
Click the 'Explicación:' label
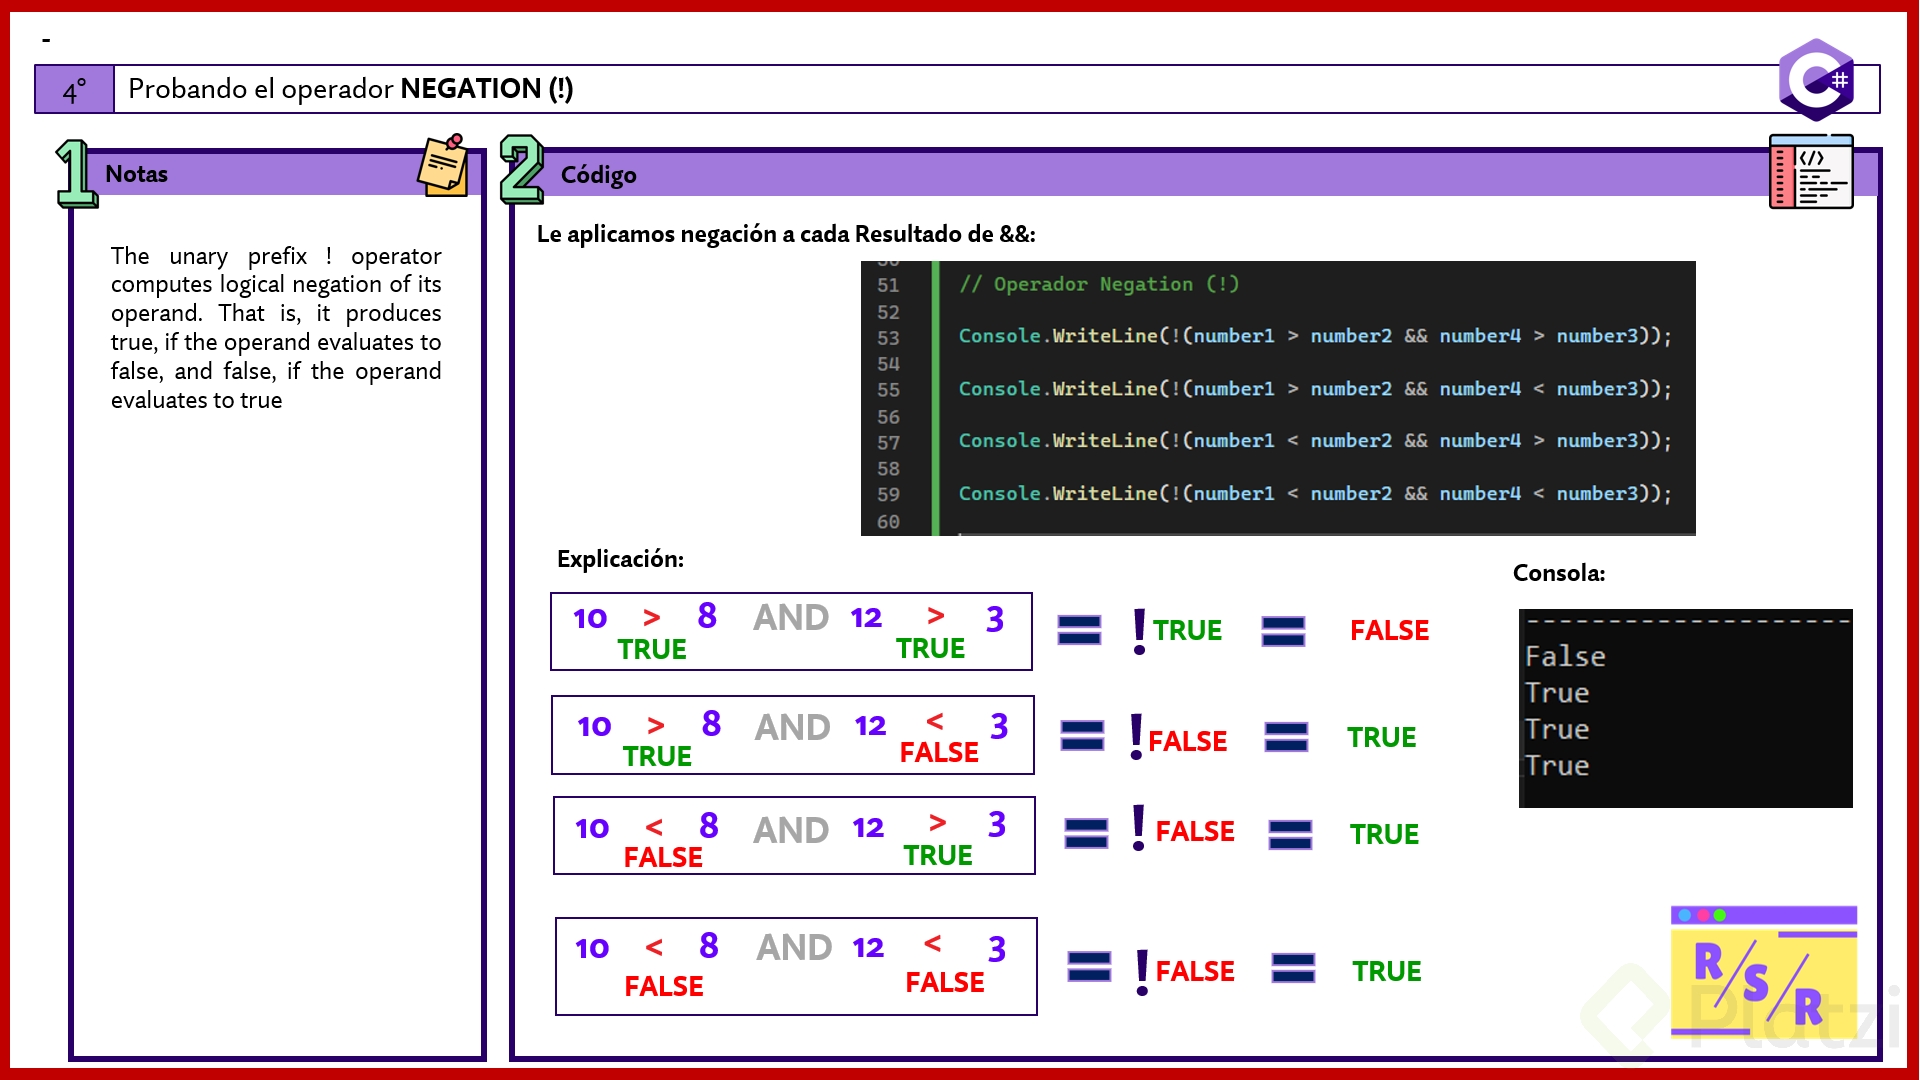point(620,559)
